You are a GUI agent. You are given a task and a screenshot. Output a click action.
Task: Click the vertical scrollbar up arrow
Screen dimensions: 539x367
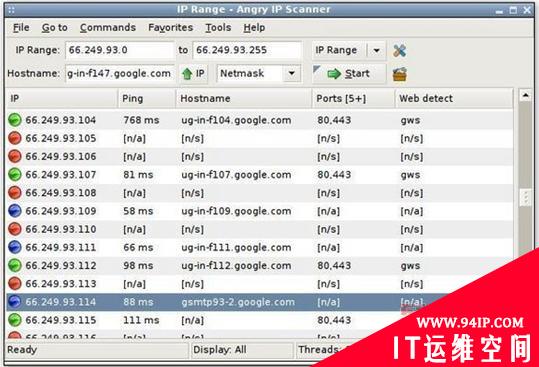point(525,95)
